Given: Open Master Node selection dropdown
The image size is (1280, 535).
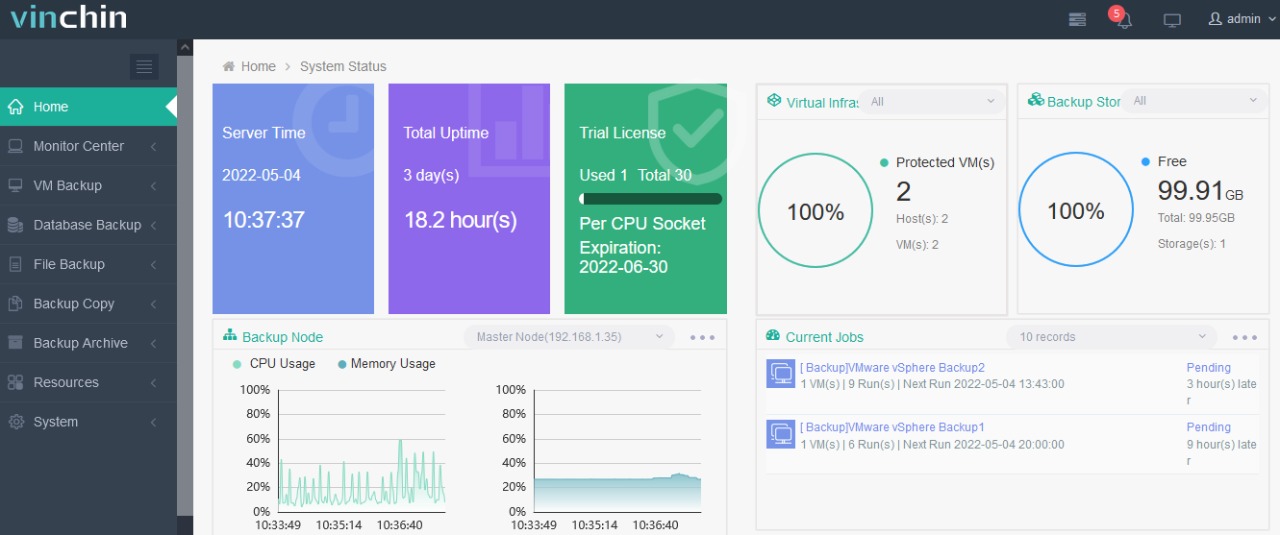Looking at the screenshot, I should (570, 337).
